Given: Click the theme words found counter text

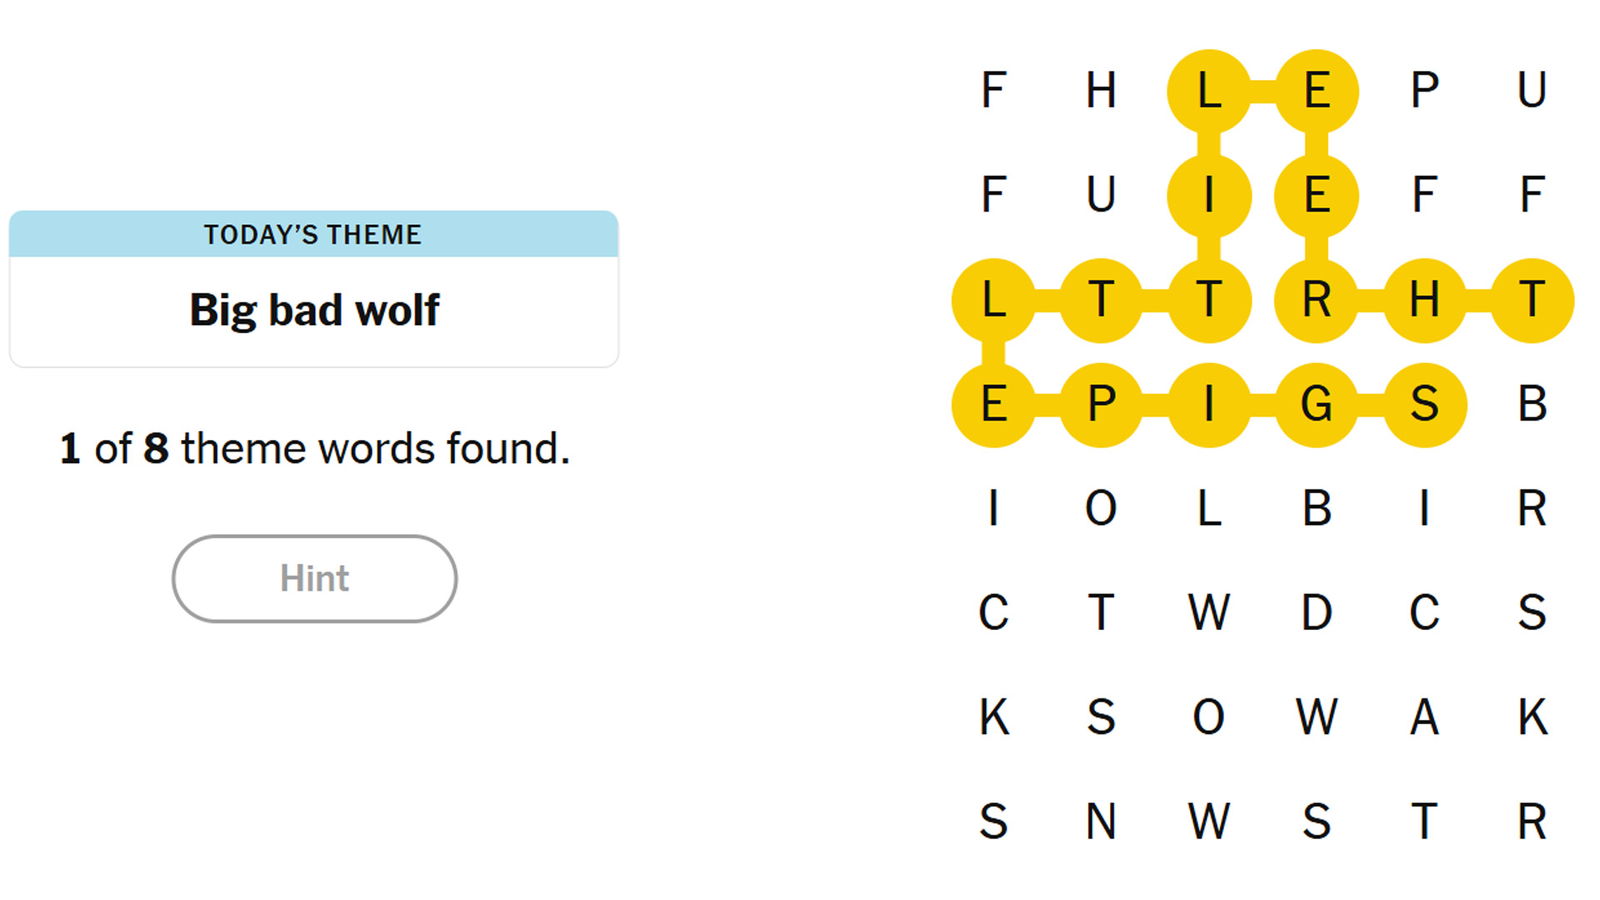Looking at the screenshot, I should (314, 448).
